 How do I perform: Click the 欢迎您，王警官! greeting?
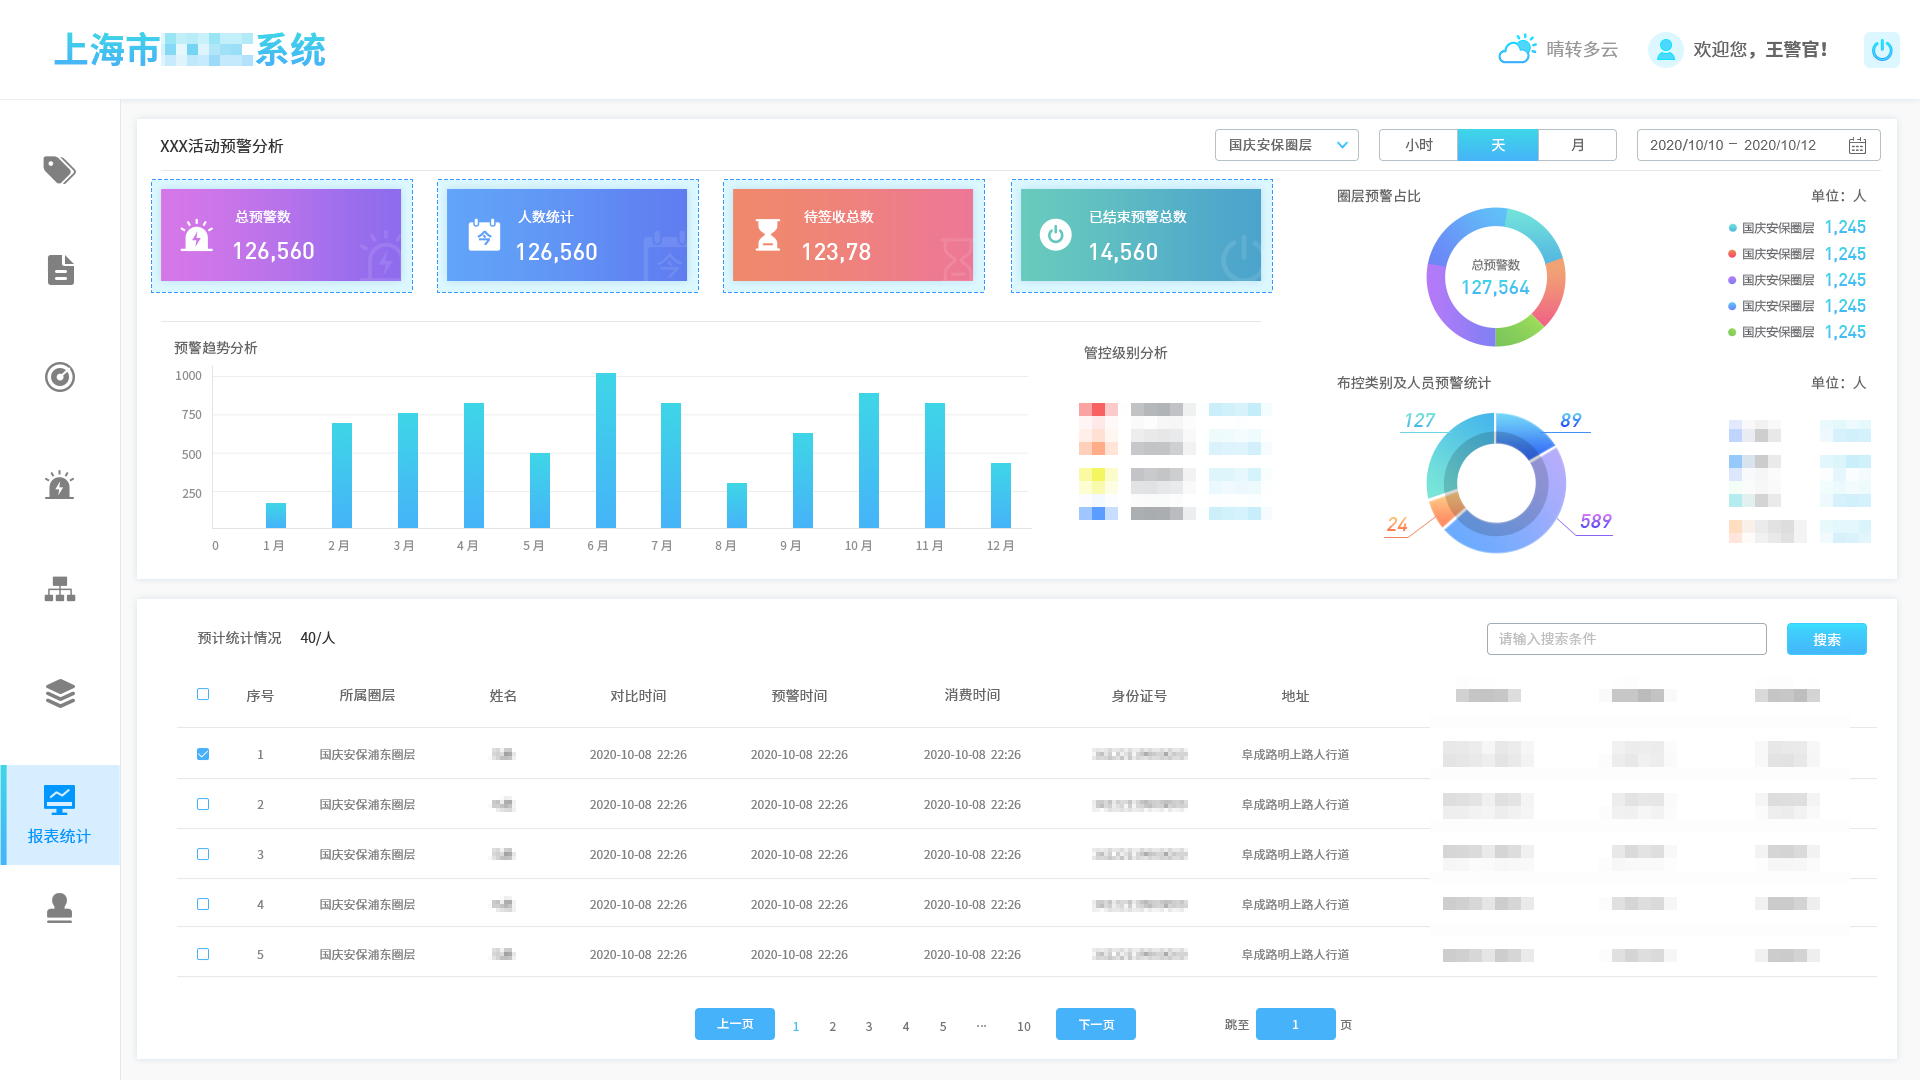tap(1760, 50)
